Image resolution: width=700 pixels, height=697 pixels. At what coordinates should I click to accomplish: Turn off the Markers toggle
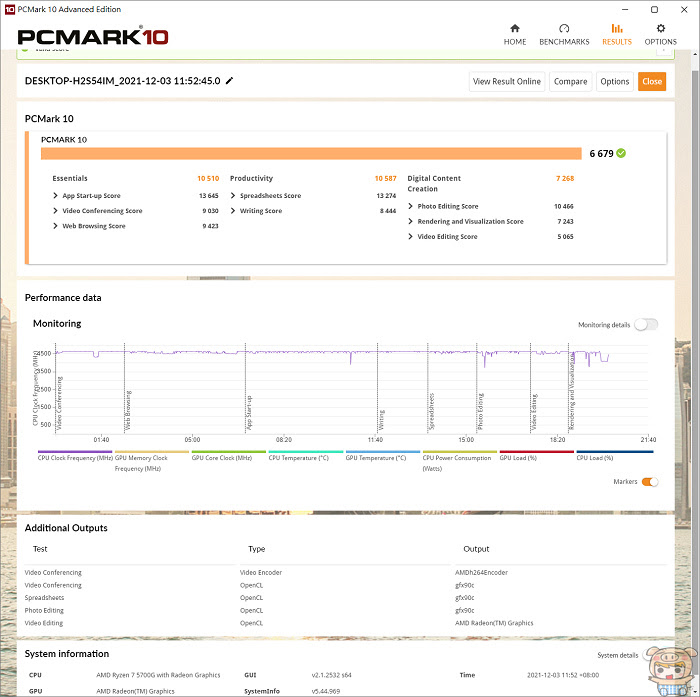[650, 482]
